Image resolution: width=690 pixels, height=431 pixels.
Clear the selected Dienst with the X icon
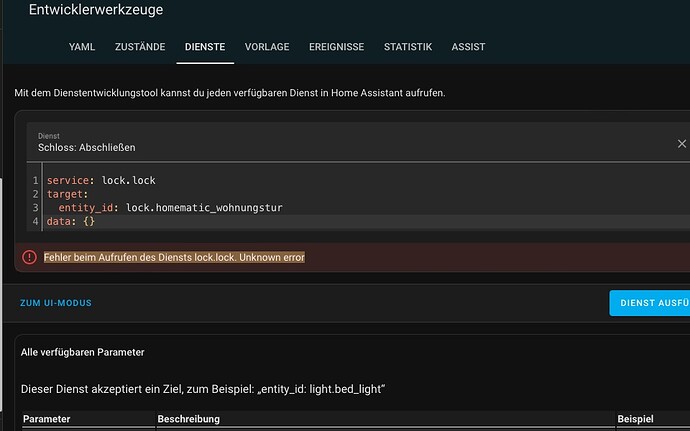tap(682, 144)
